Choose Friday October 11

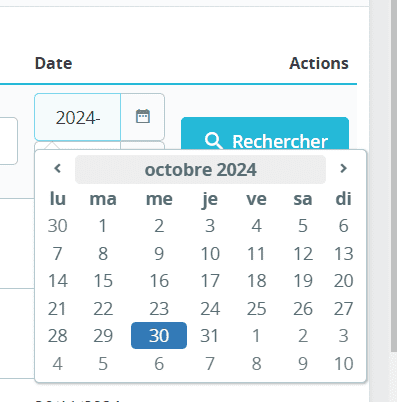click(256, 254)
